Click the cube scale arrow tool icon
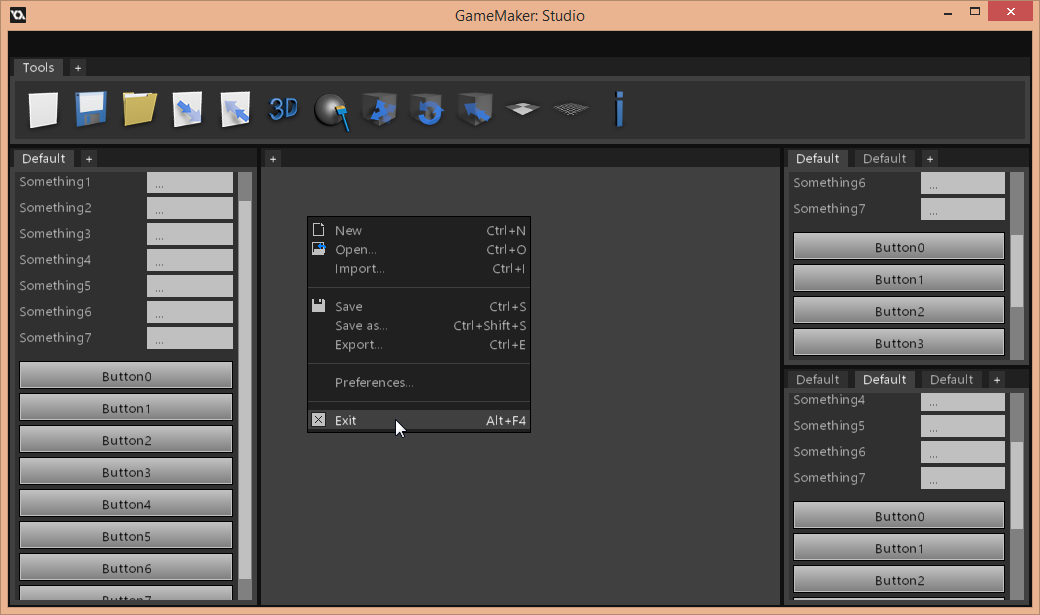This screenshot has height=615, width=1040. click(475, 109)
